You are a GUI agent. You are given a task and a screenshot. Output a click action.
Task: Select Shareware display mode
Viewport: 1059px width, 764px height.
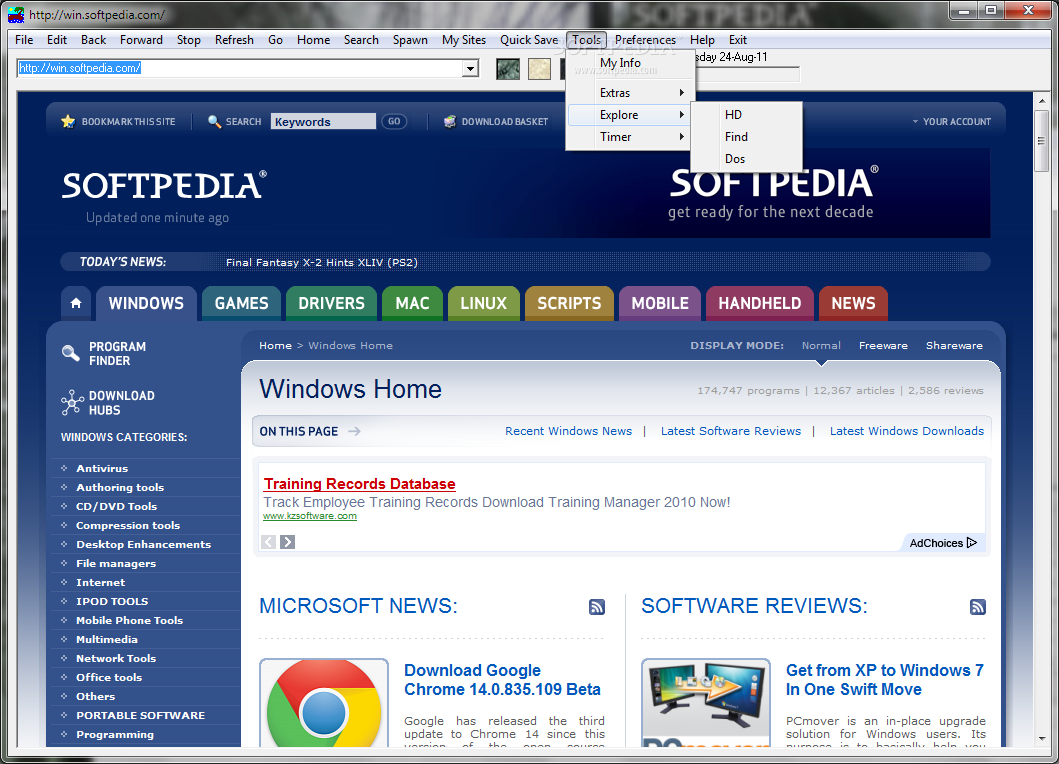click(954, 345)
